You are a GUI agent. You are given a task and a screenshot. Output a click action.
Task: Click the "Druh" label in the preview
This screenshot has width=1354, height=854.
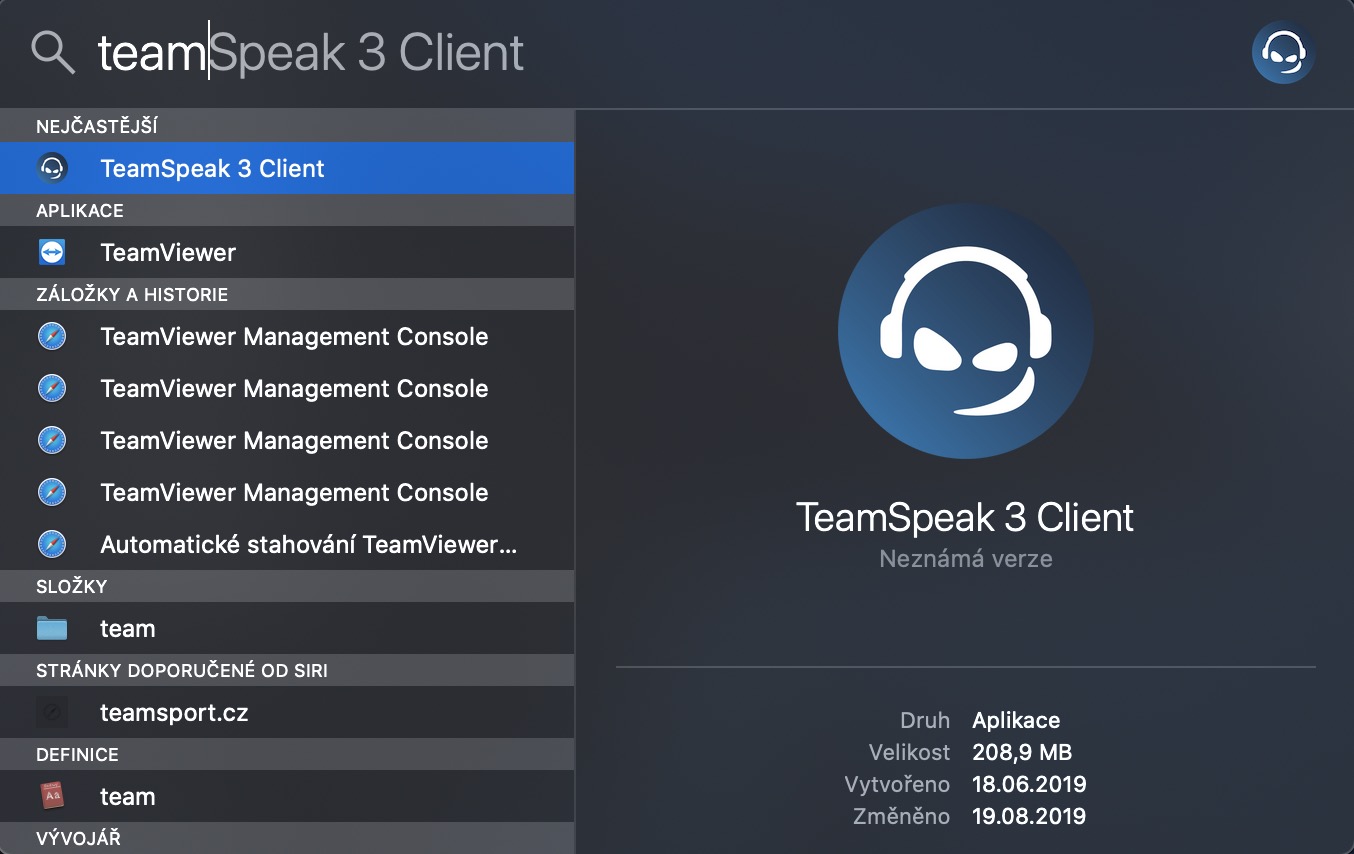pyautogui.click(x=925, y=720)
